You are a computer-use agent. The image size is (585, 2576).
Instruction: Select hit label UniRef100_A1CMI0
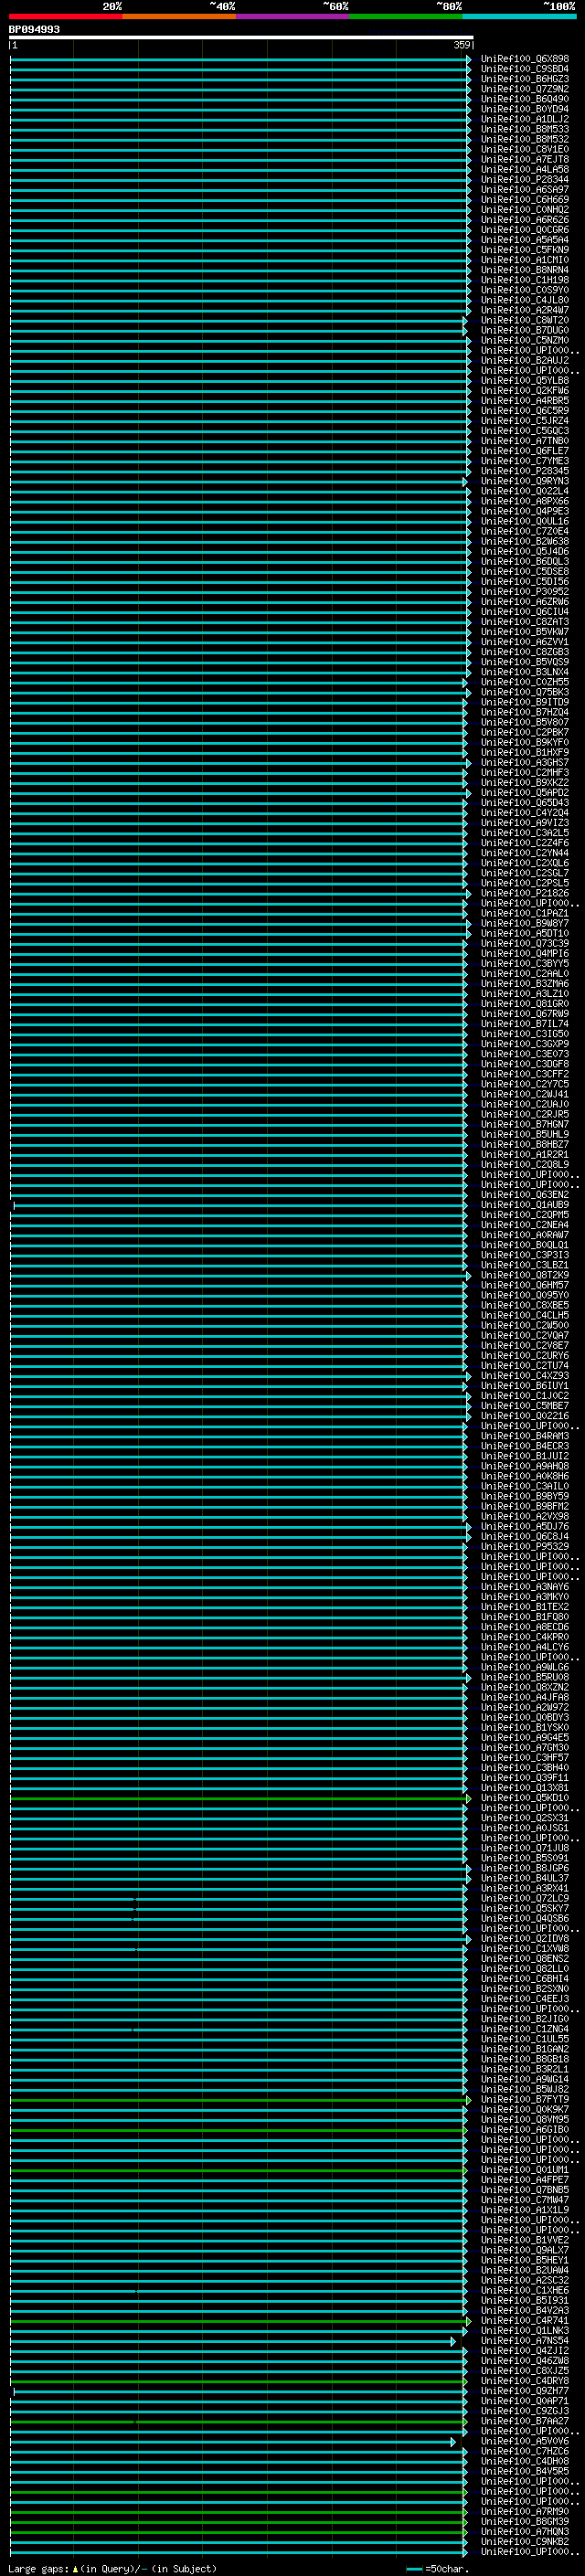[525, 260]
